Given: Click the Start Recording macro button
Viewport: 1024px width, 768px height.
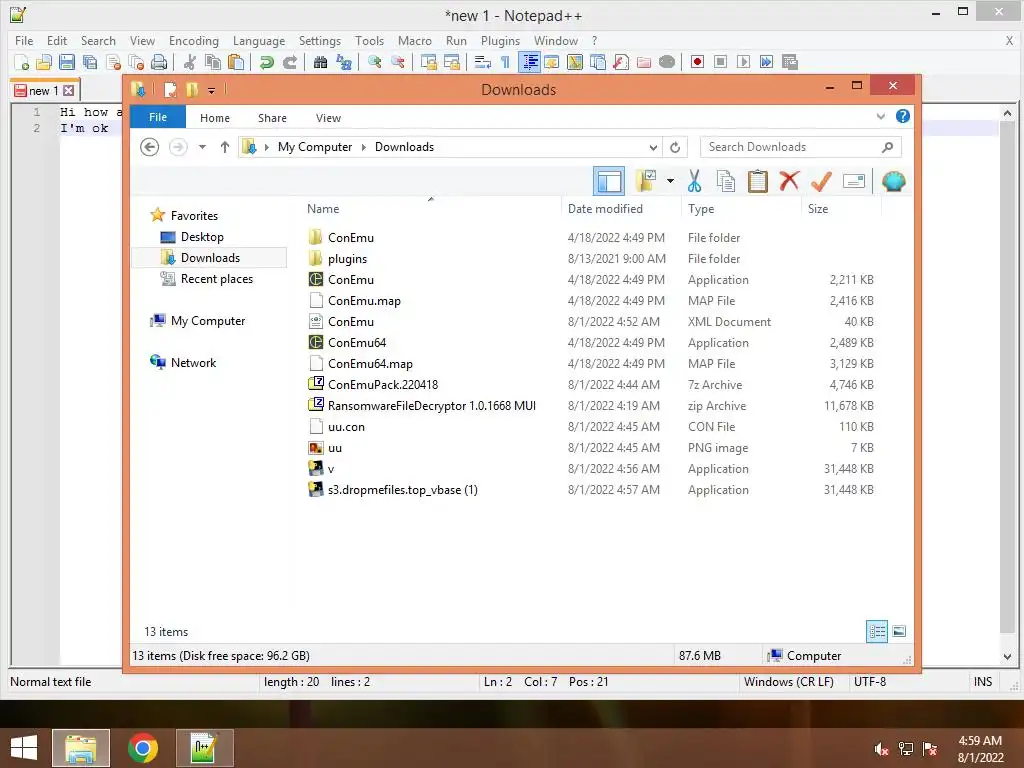Looking at the screenshot, I should [x=697, y=62].
